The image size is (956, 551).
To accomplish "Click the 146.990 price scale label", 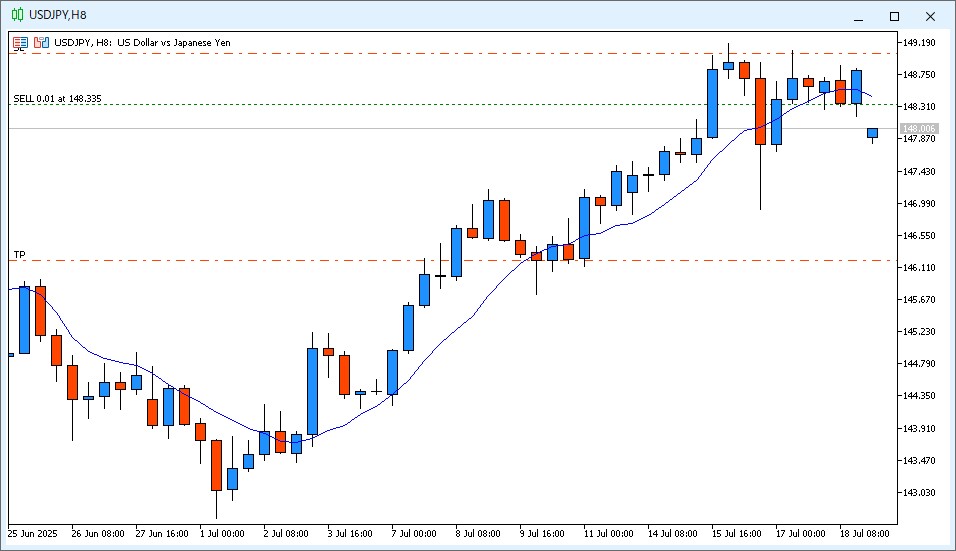I will click(919, 204).
